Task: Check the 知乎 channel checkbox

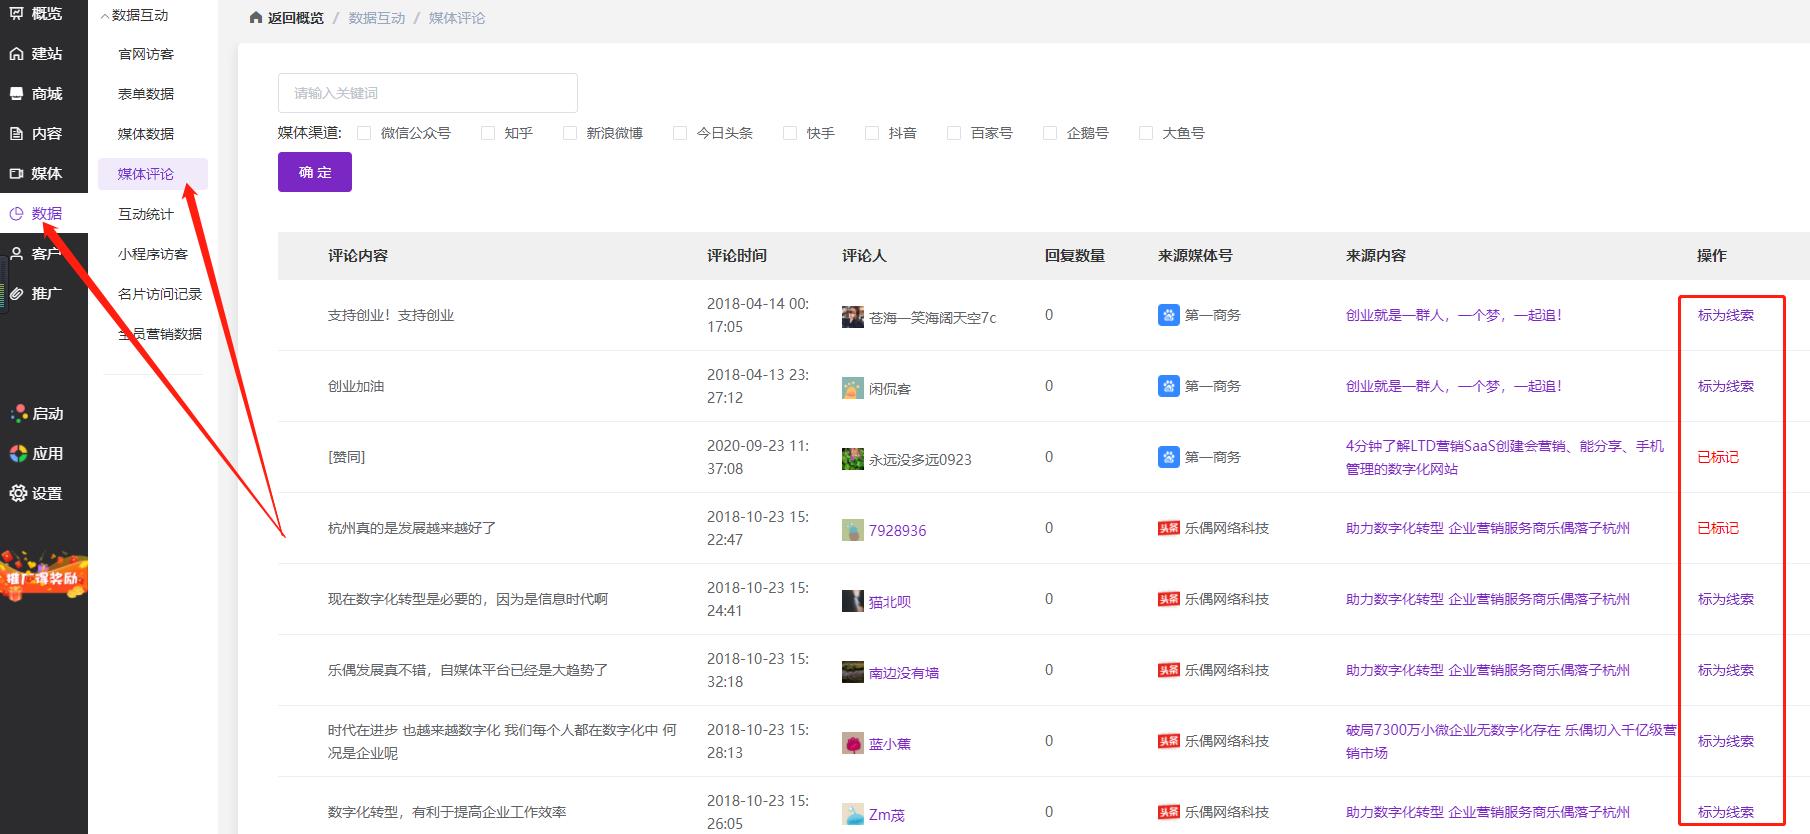Action: pos(488,133)
